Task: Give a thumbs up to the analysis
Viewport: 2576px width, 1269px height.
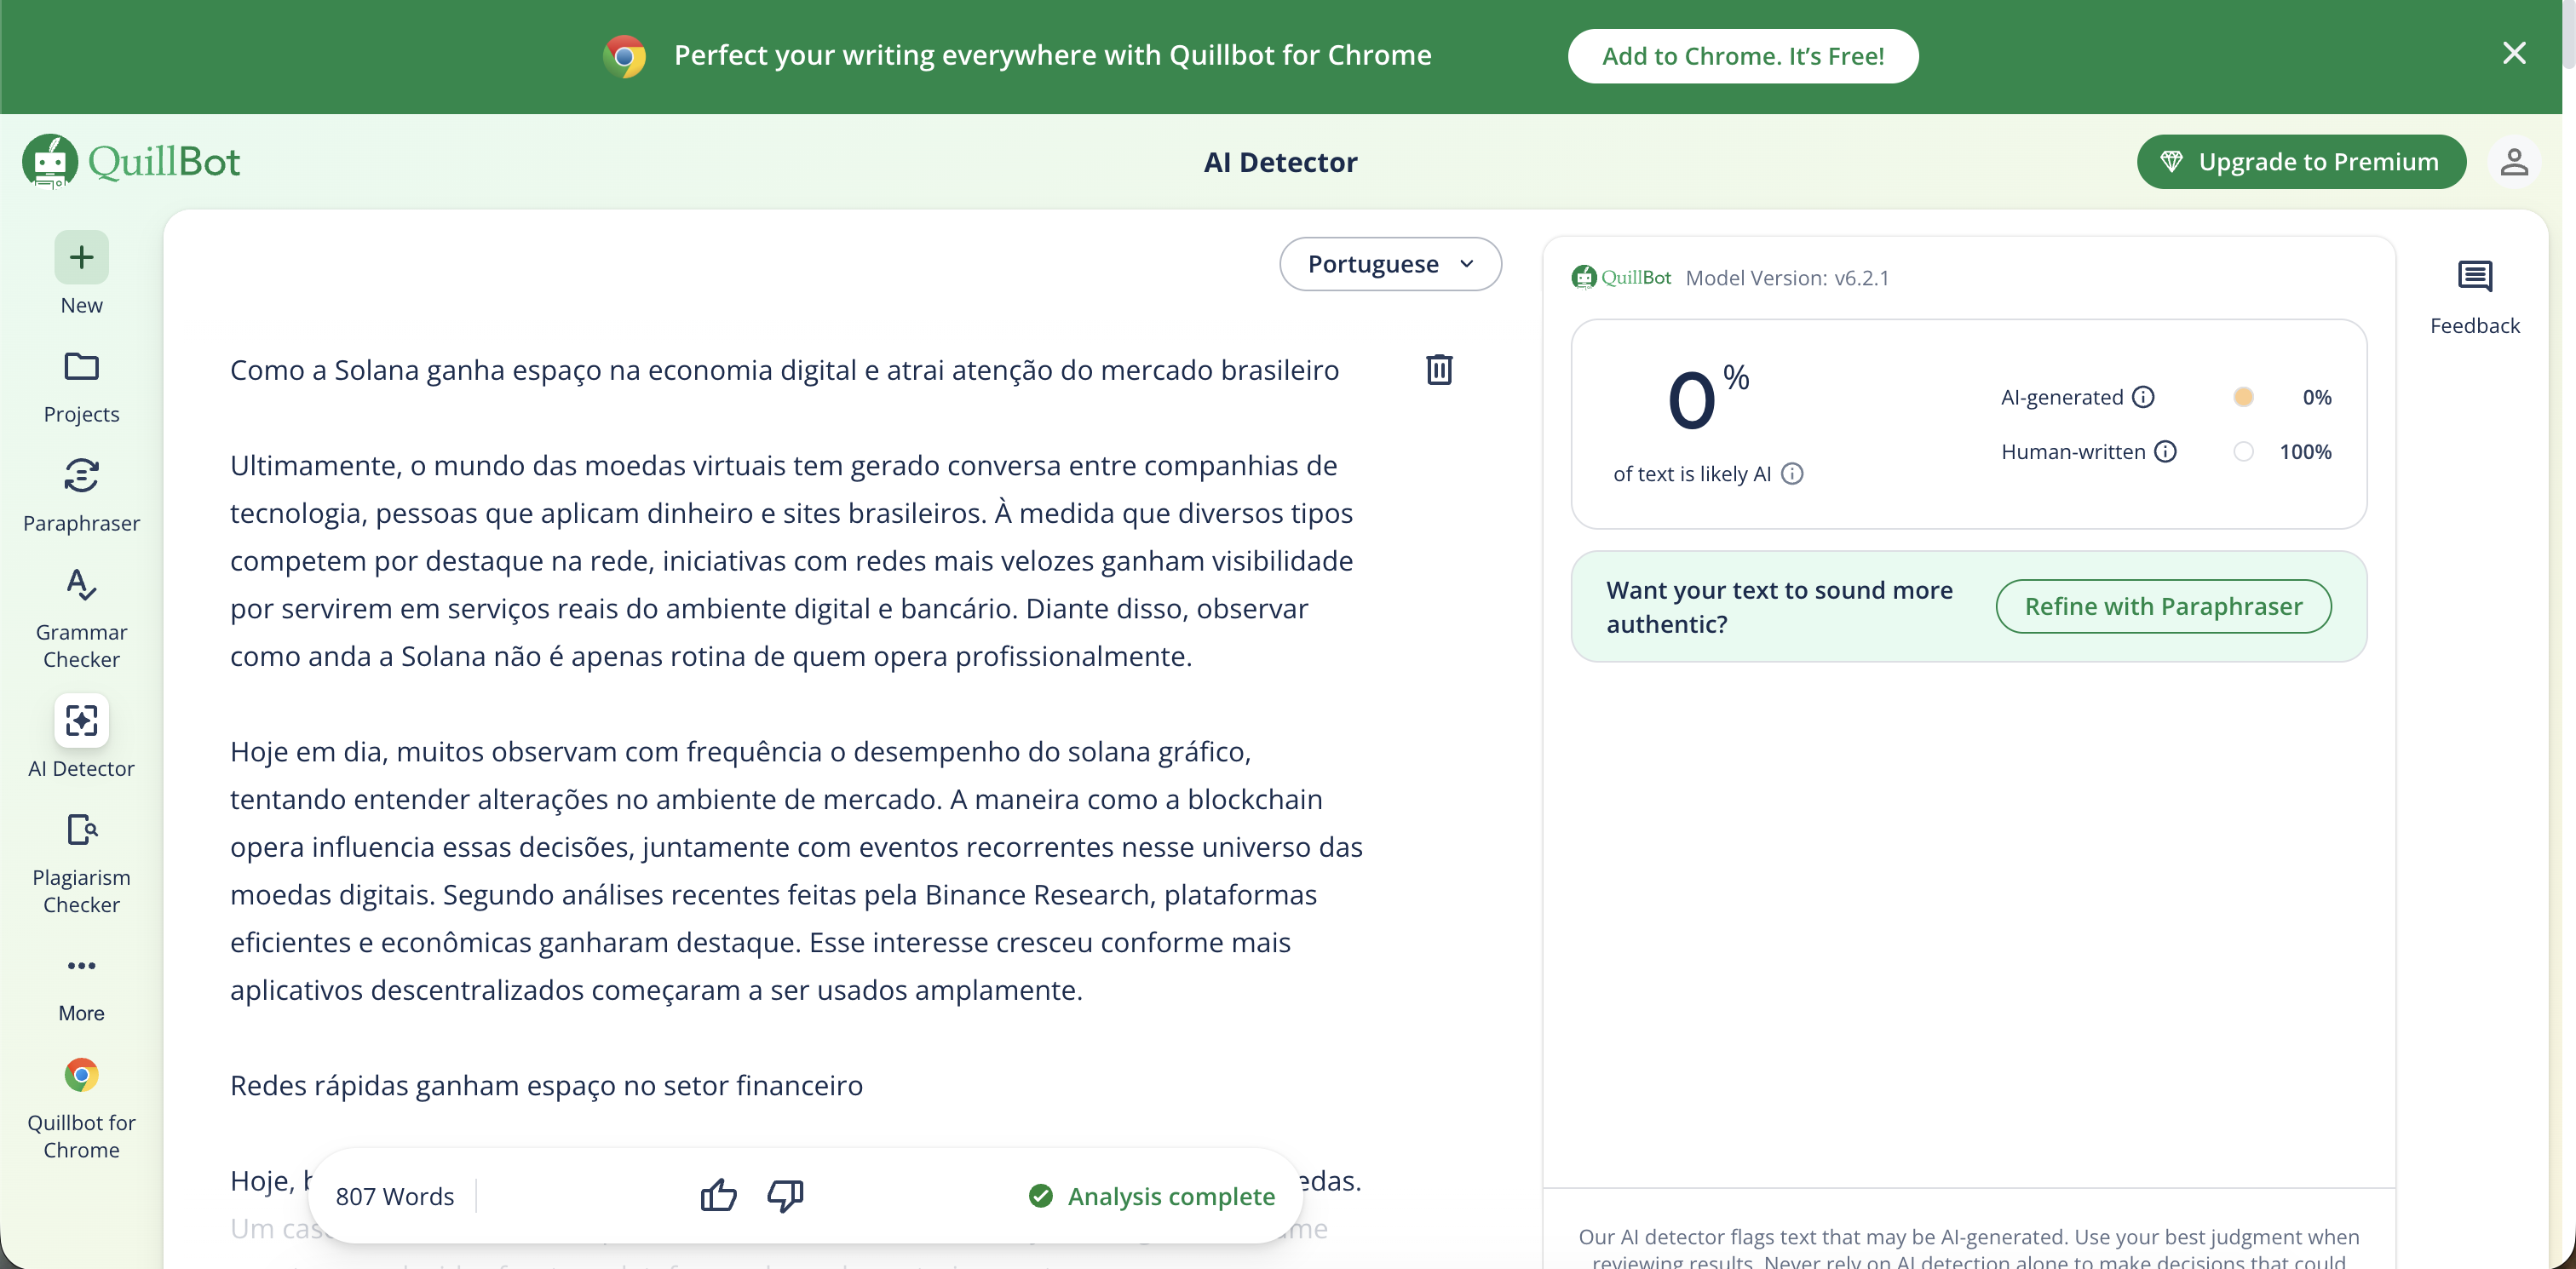Action: pyautogui.click(x=718, y=1194)
